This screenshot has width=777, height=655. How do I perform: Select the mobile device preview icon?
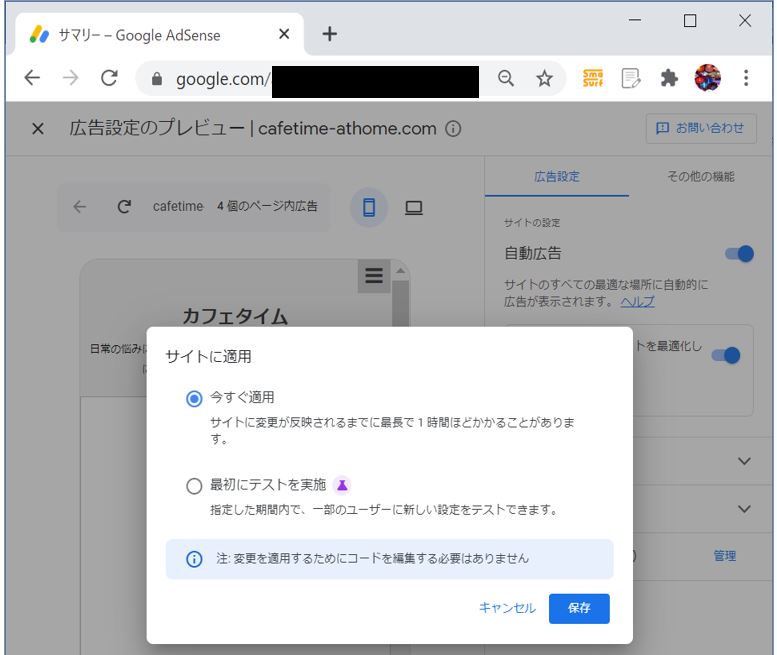point(369,207)
